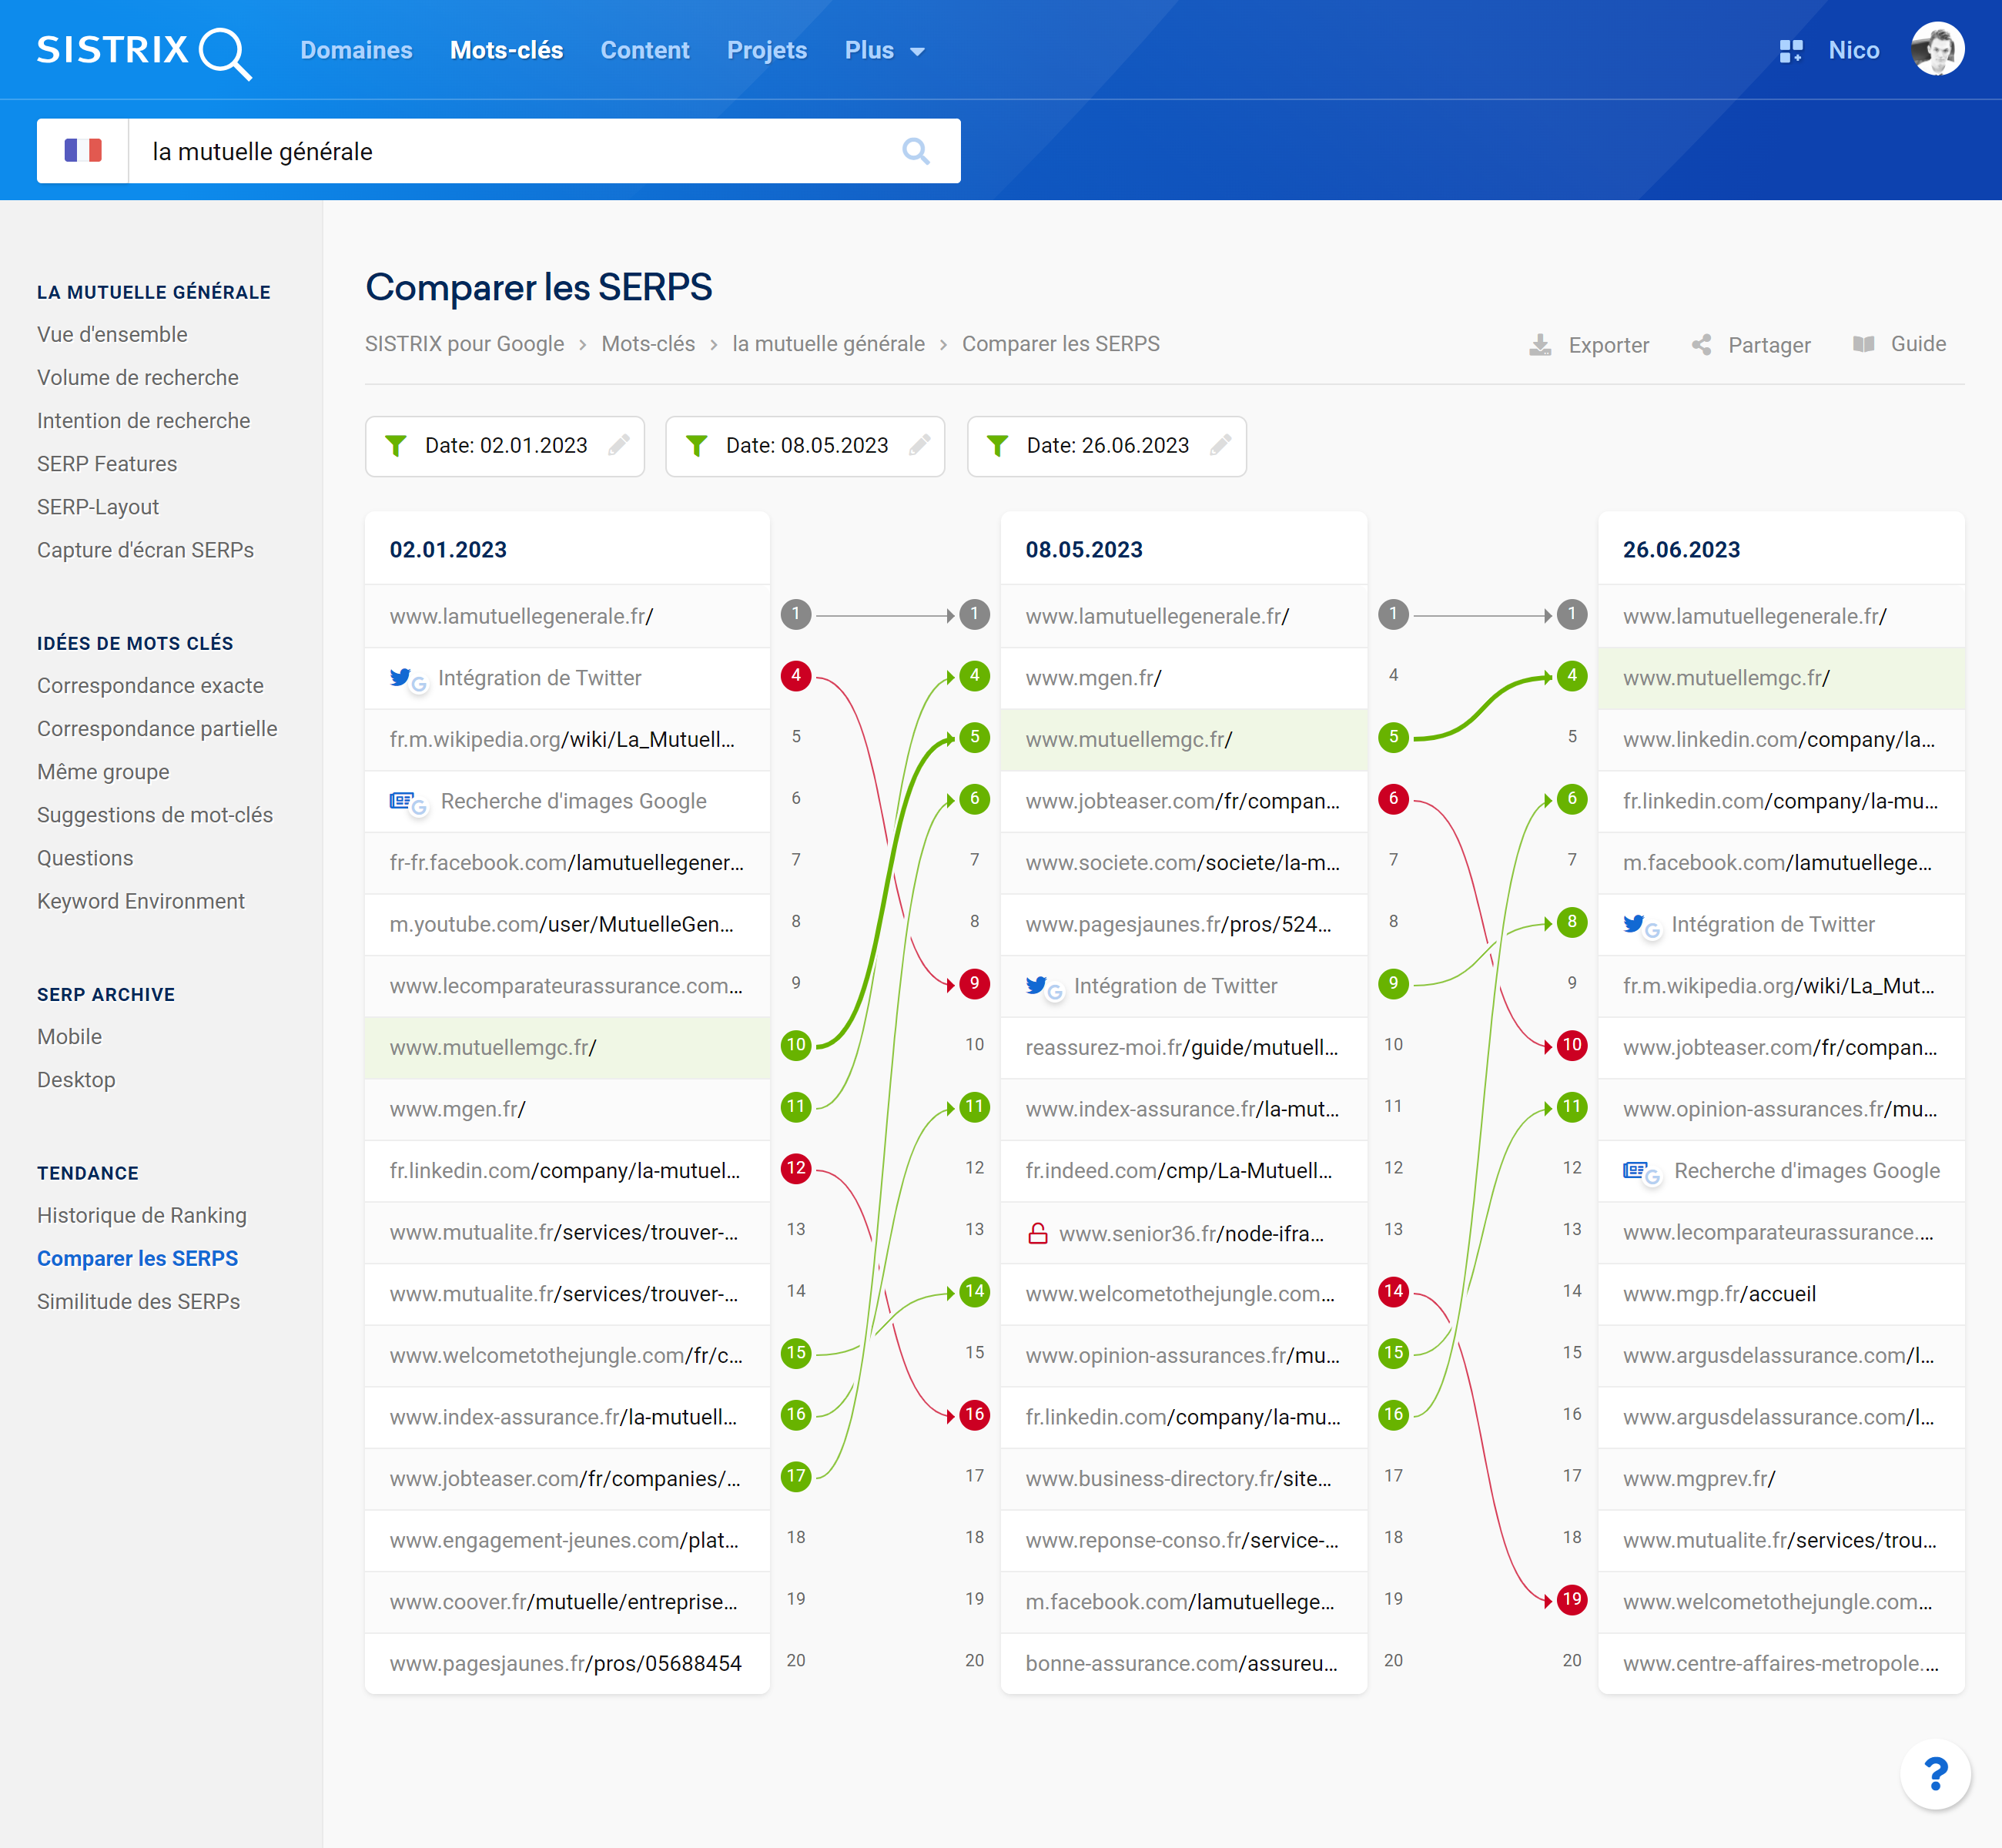Go to Intention de recherche
Image resolution: width=2002 pixels, height=1848 pixels.
143,421
